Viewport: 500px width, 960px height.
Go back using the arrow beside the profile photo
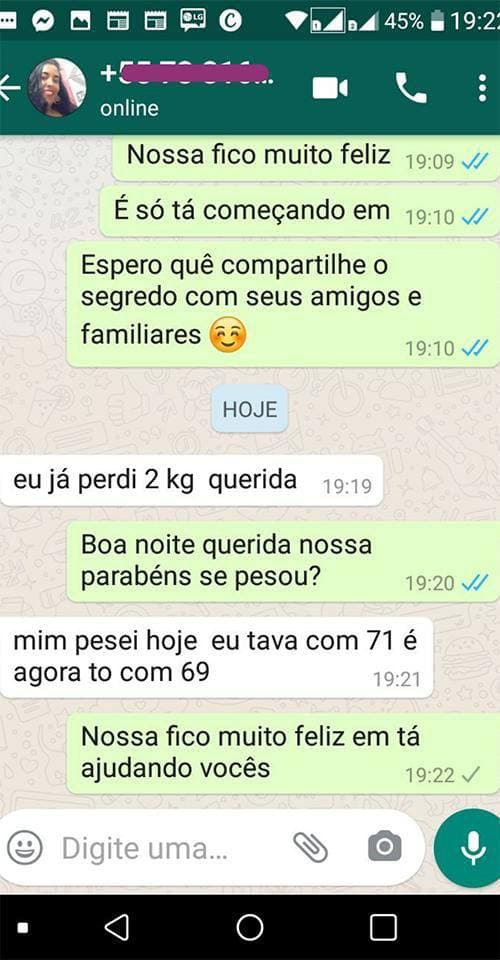[x=10, y=88]
